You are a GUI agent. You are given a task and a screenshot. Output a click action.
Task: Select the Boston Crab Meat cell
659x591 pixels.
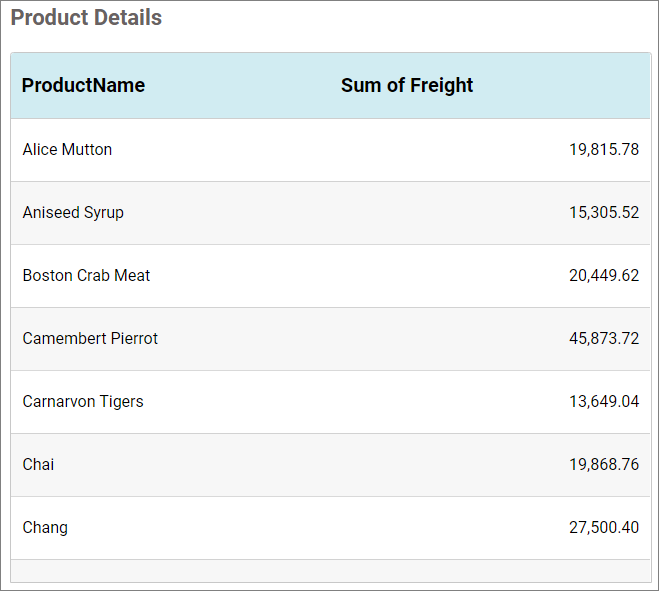(x=86, y=276)
